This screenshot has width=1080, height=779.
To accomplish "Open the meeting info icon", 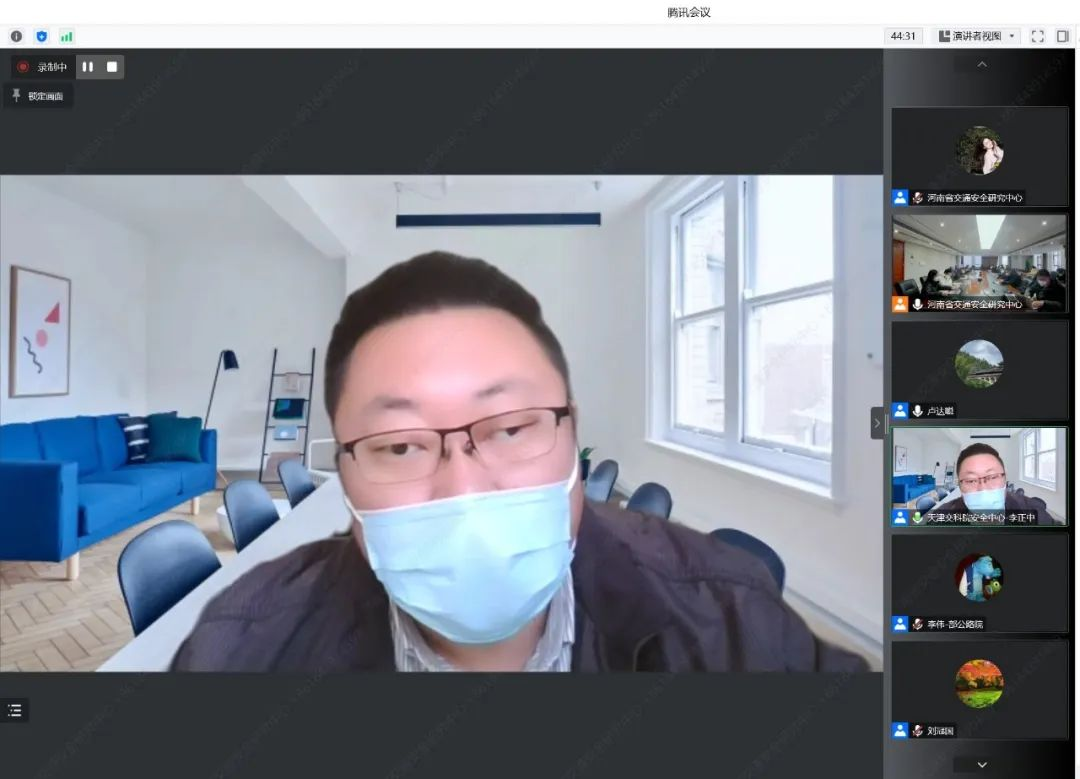I will click(x=16, y=36).
